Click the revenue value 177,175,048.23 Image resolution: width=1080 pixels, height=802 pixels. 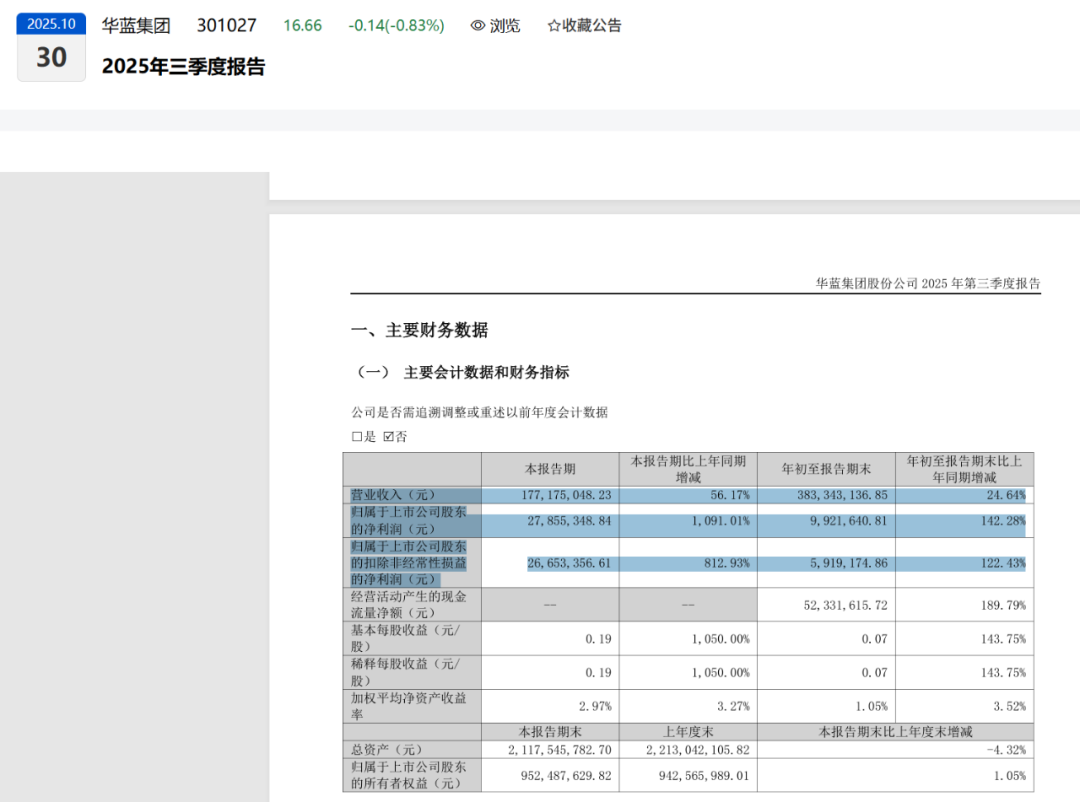click(566, 494)
